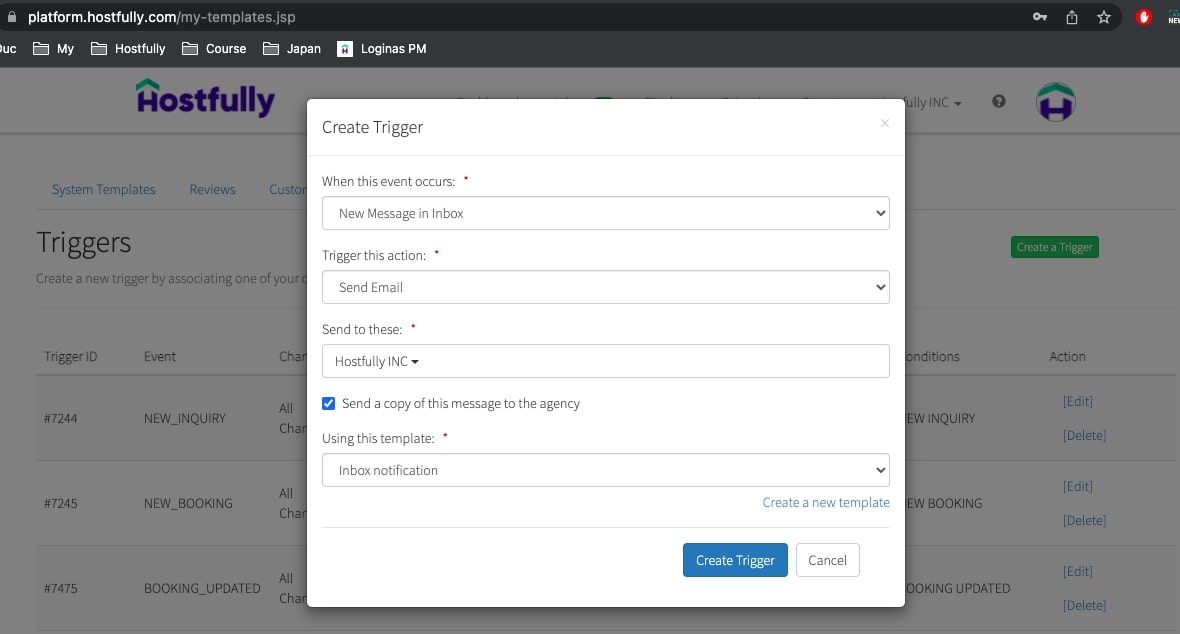Screen dimensions: 1180x634
Task: Click the Hostfully profile avatar icon
Action: [1055, 101]
